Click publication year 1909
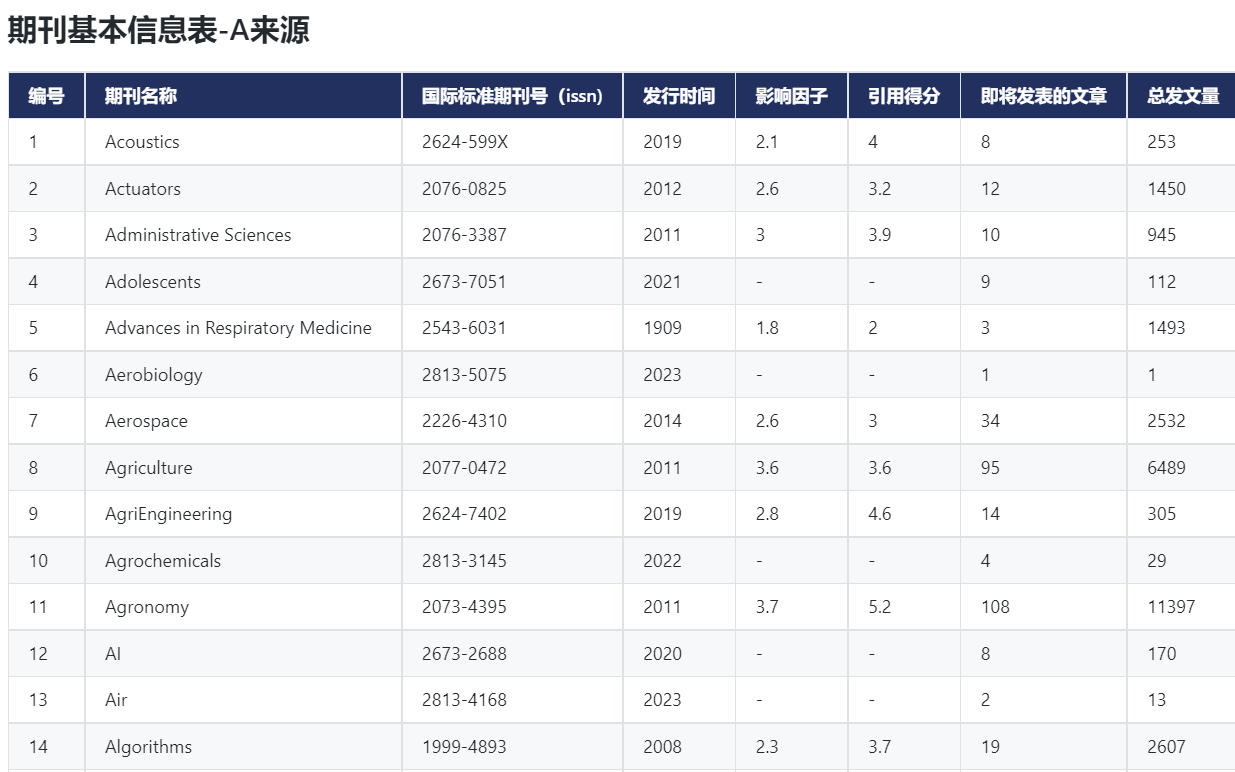 [x=662, y=328]
